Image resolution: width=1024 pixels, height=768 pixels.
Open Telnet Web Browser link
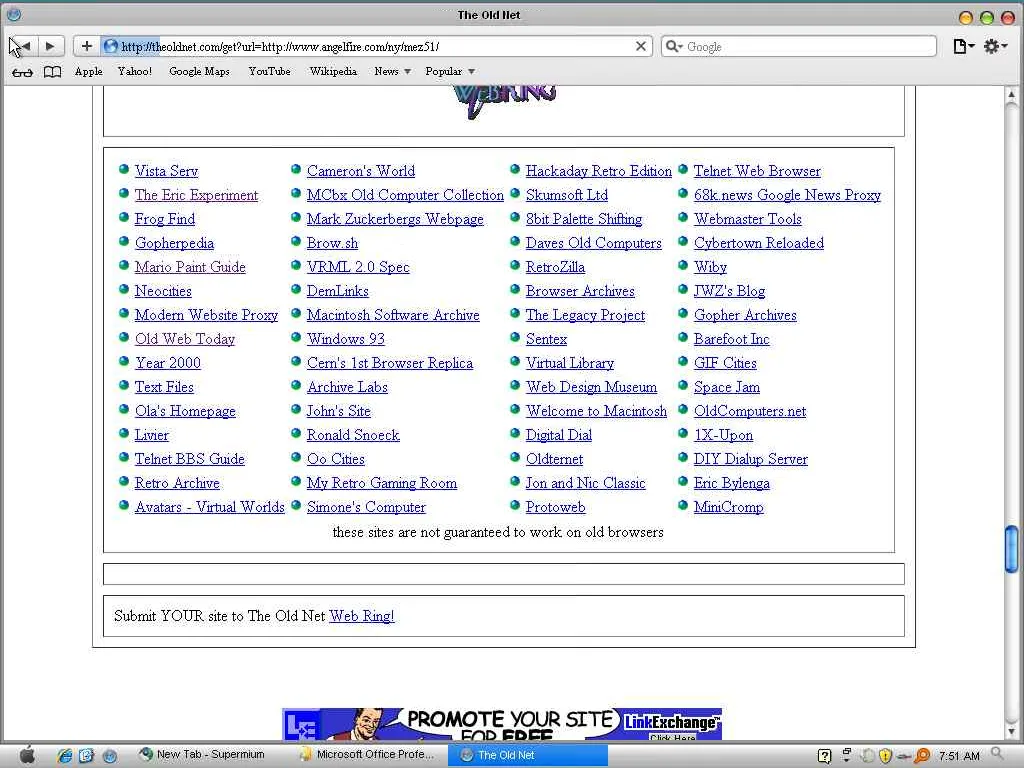[757, 171]
